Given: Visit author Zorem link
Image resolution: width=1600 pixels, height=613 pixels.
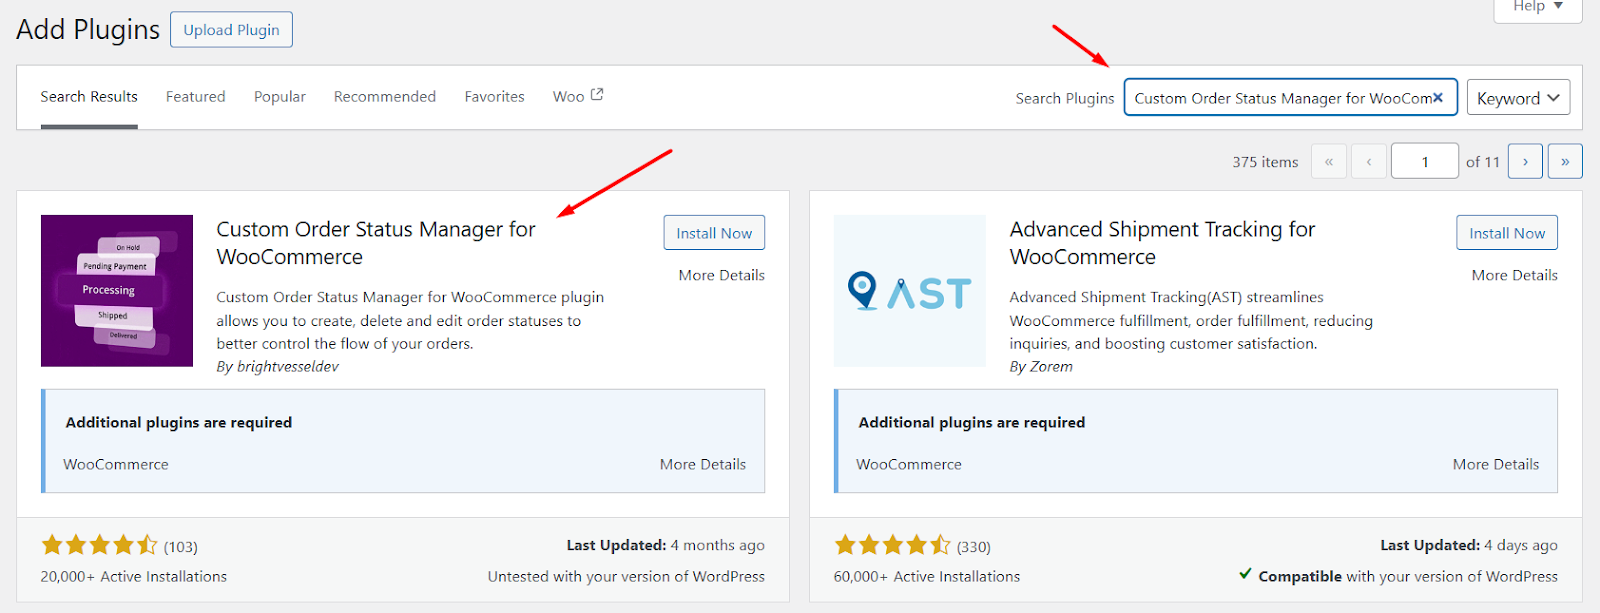Looking at the screenshot, I should [1052, 367].
